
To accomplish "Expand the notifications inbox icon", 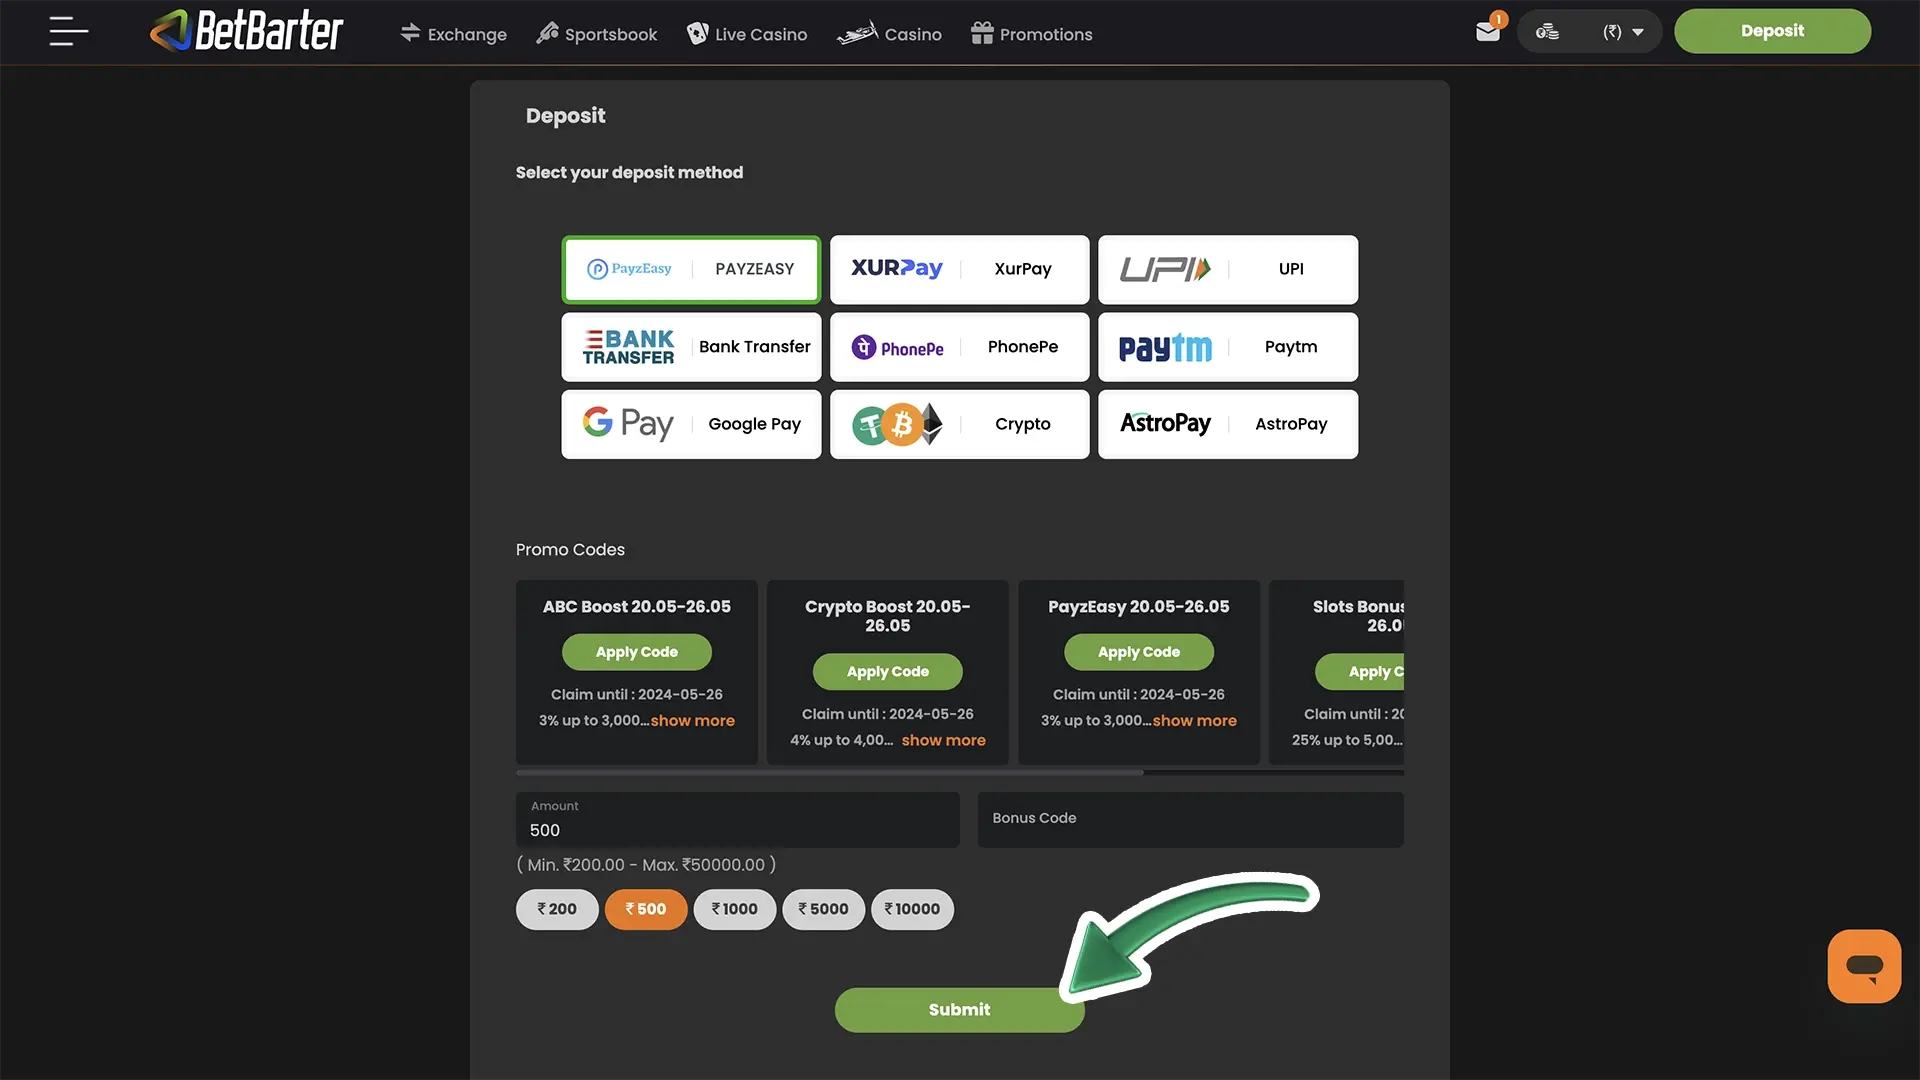I will coord(1487,30).
